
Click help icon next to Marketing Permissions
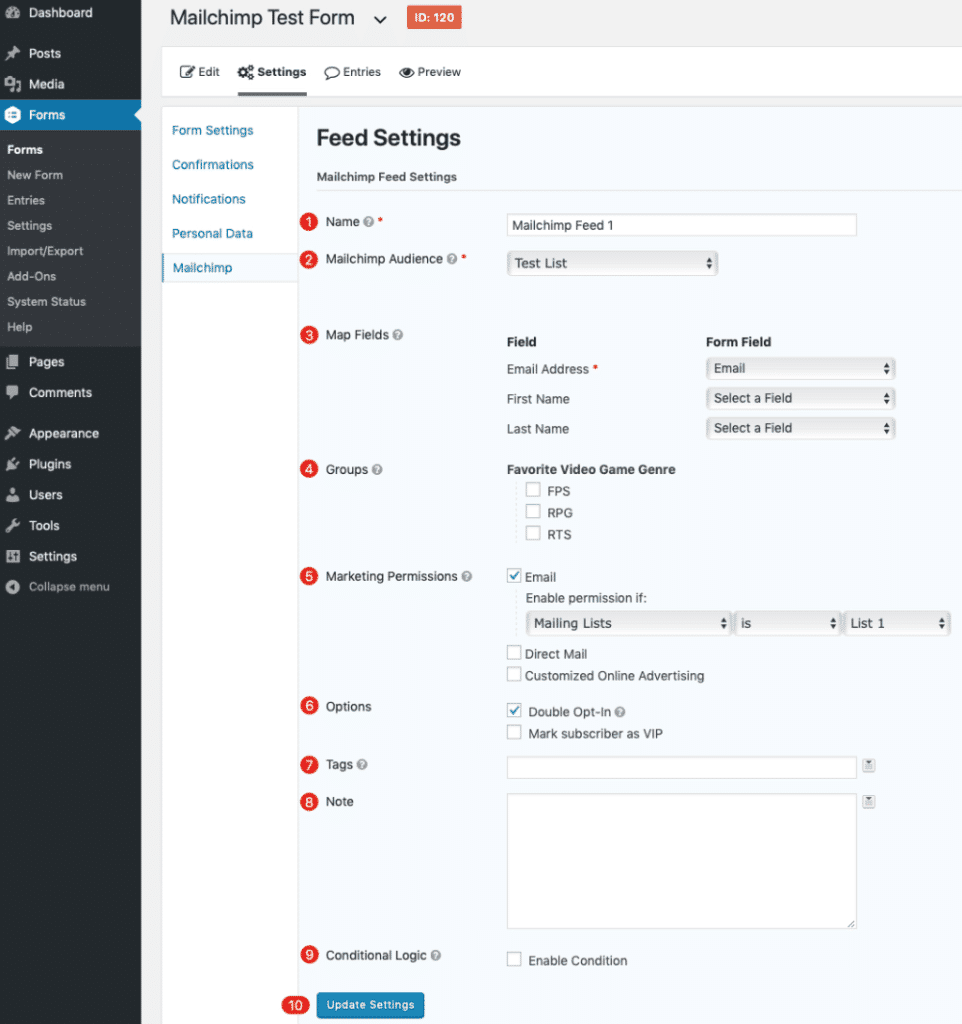coord(466,577)
